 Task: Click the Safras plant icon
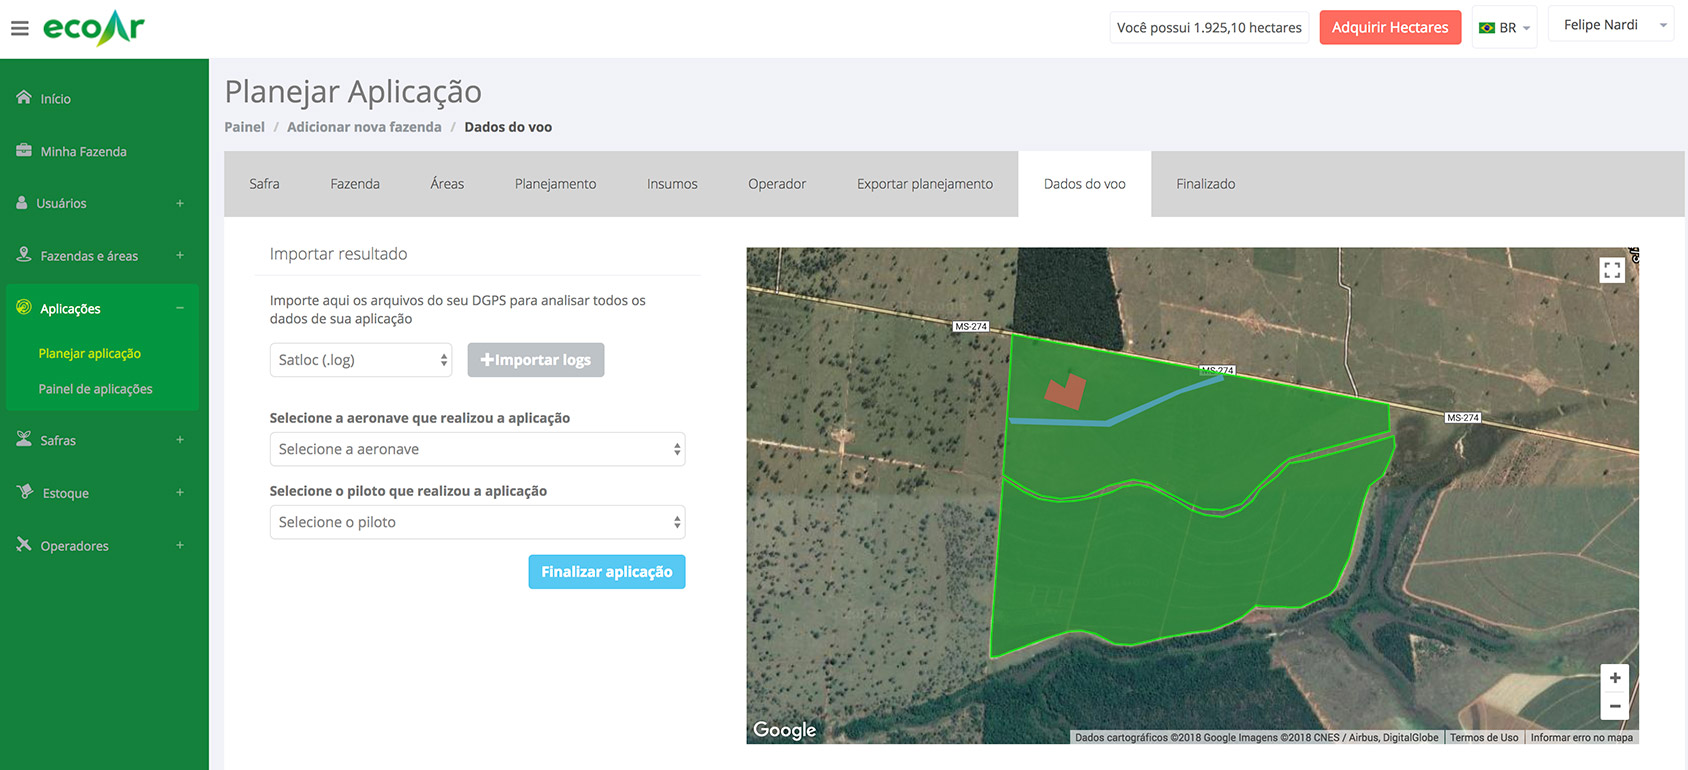point(24,440)
